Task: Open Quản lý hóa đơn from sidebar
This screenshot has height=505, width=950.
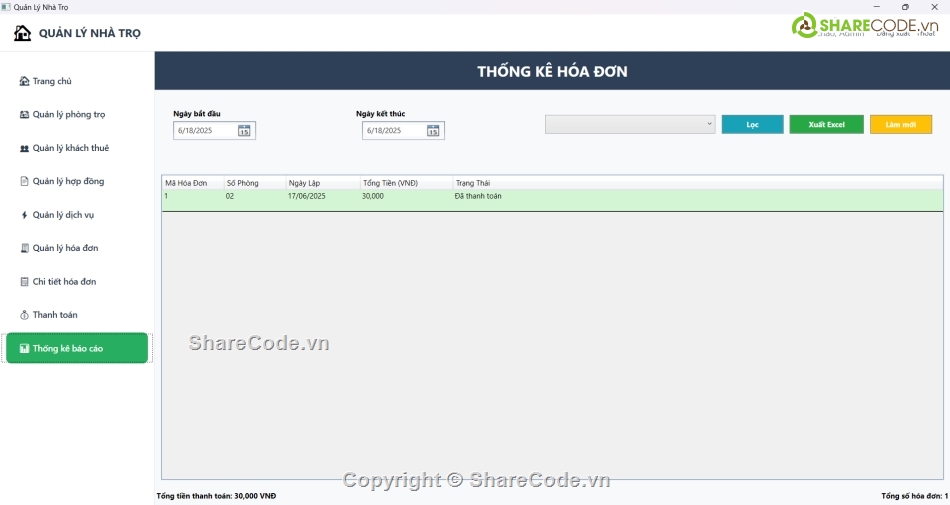Action: [x=65, y=248]
